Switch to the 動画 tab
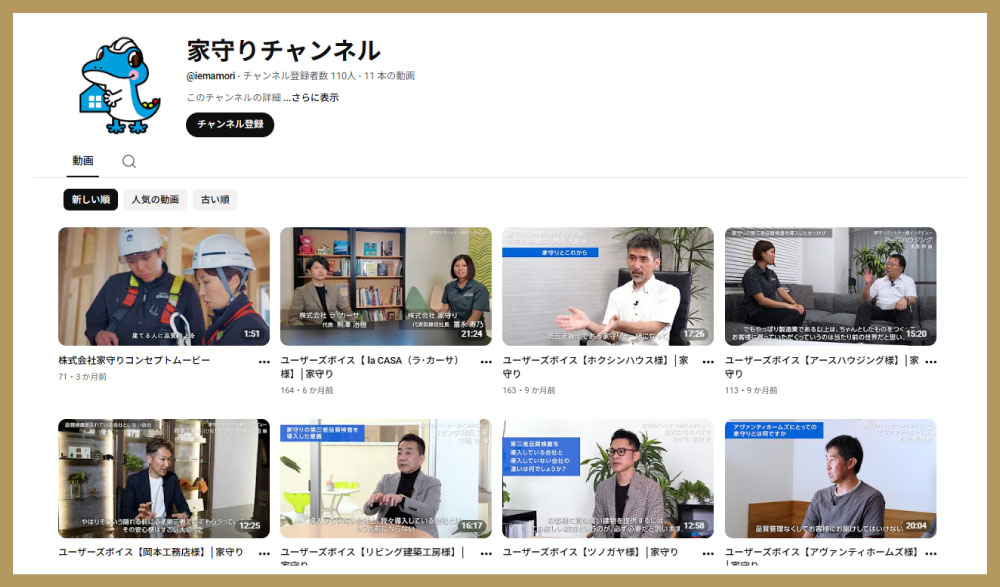 pos(83,161)
